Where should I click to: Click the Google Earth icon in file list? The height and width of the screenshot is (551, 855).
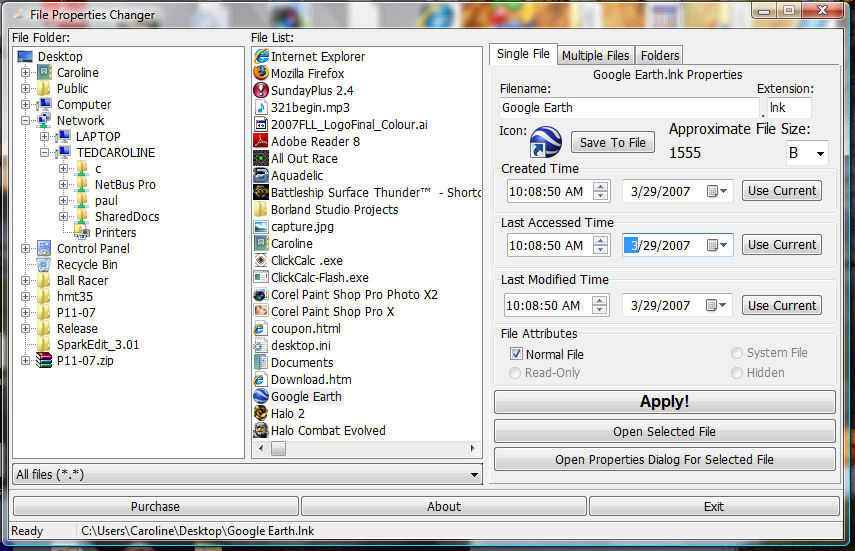click(x=261, y=396)
